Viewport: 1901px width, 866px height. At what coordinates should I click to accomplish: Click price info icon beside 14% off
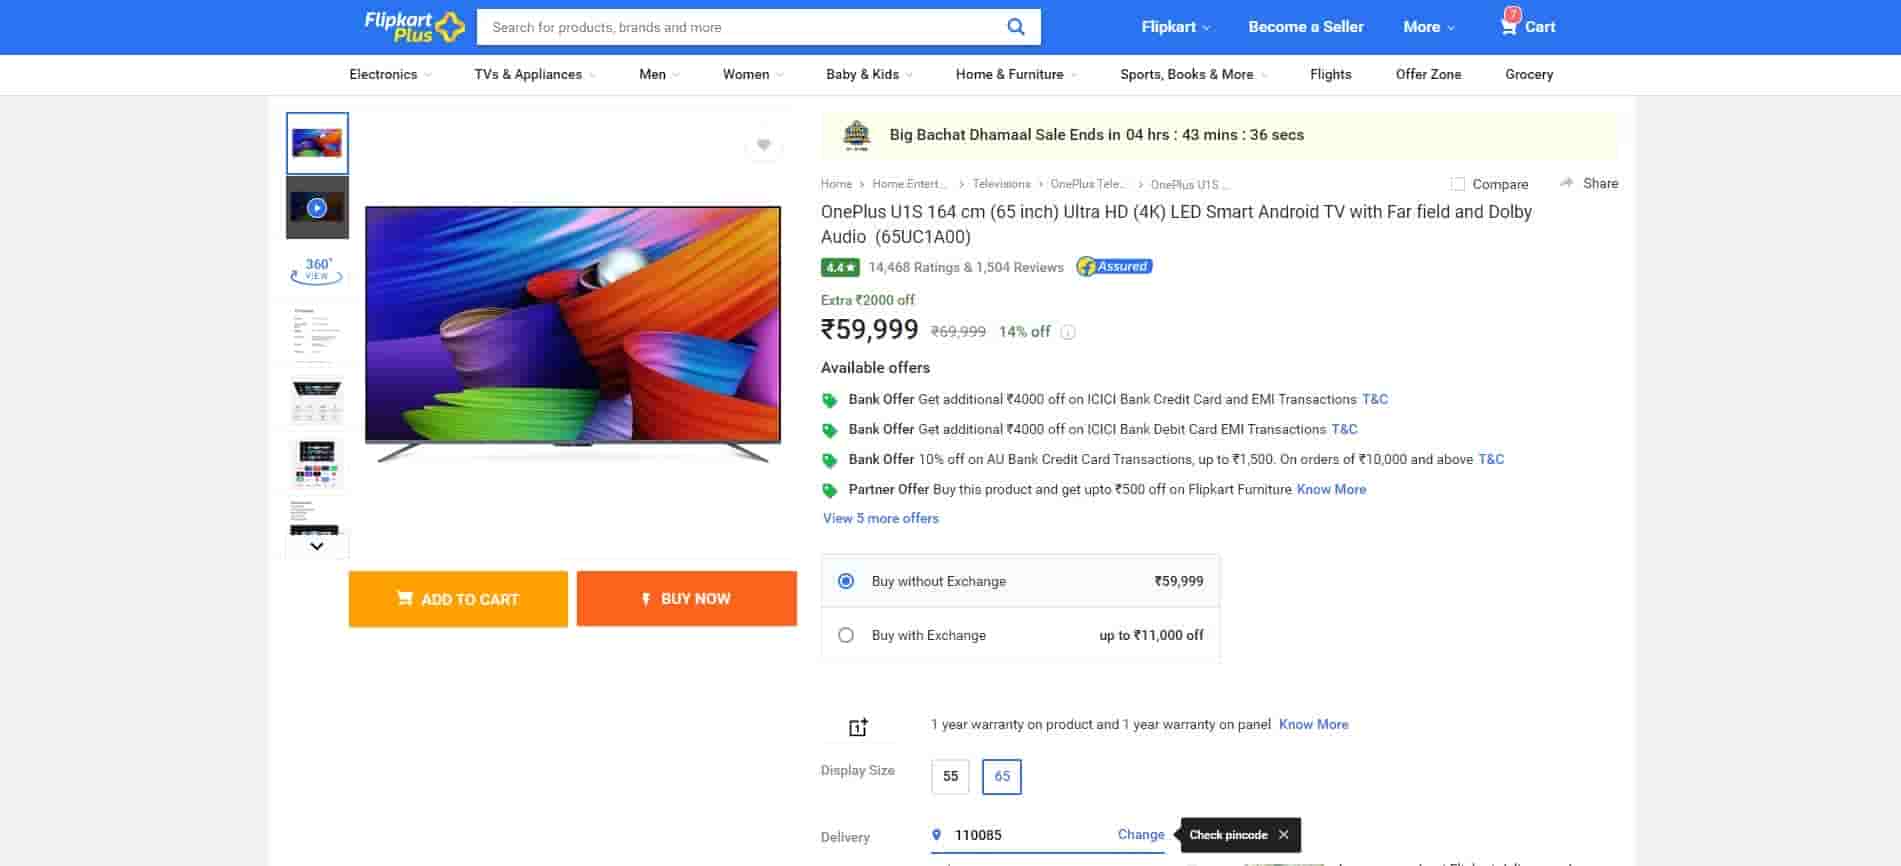click(1068, 333)
